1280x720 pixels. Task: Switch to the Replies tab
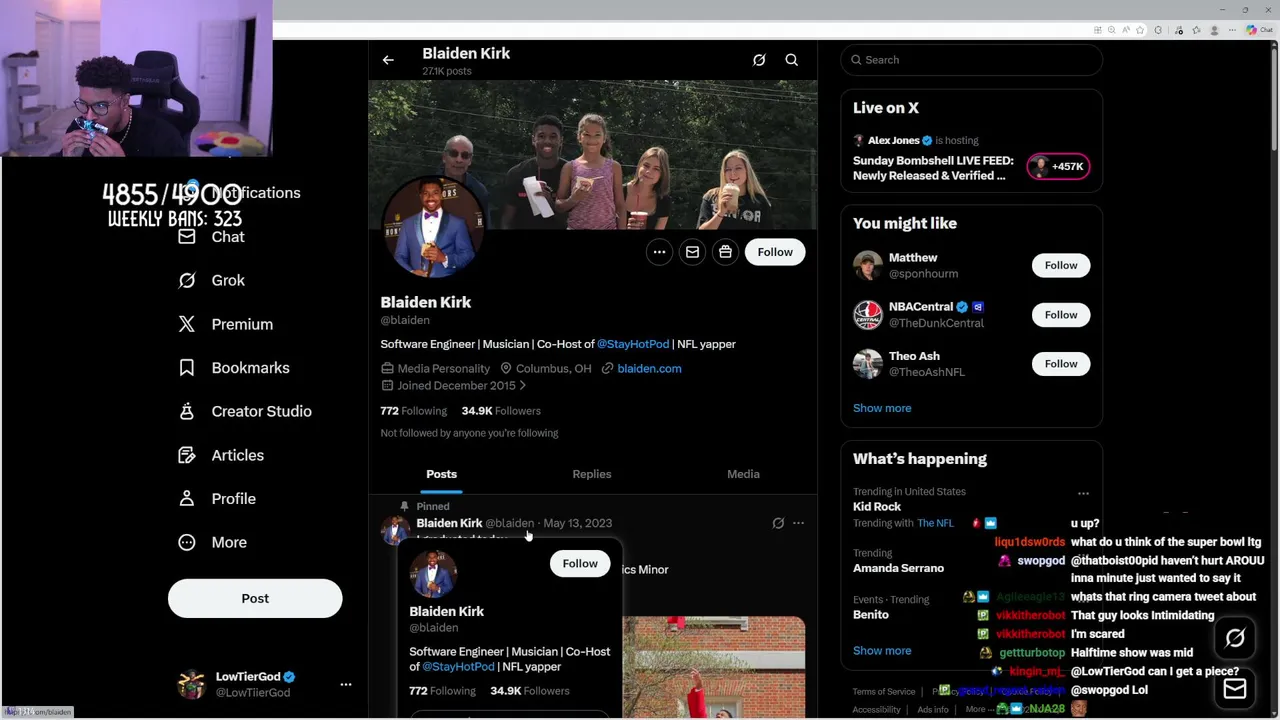click(x=592, y=474)
